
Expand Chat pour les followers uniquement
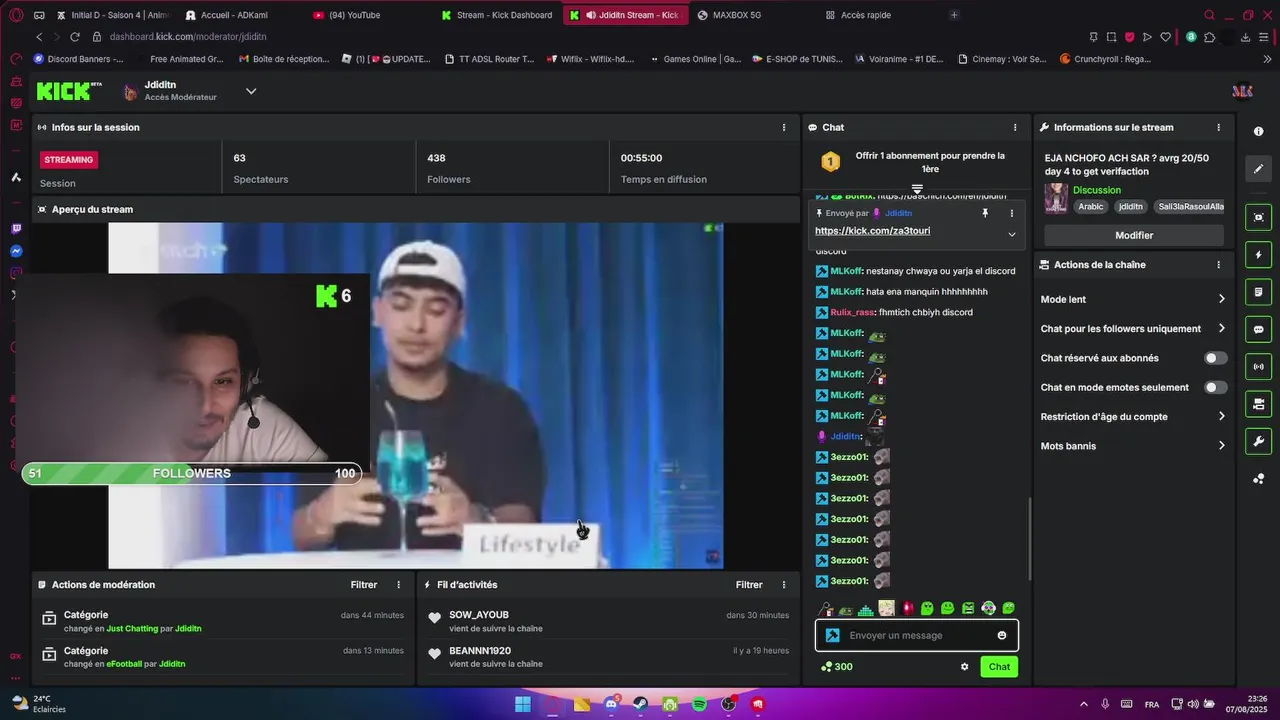(x=1133, y=329)
